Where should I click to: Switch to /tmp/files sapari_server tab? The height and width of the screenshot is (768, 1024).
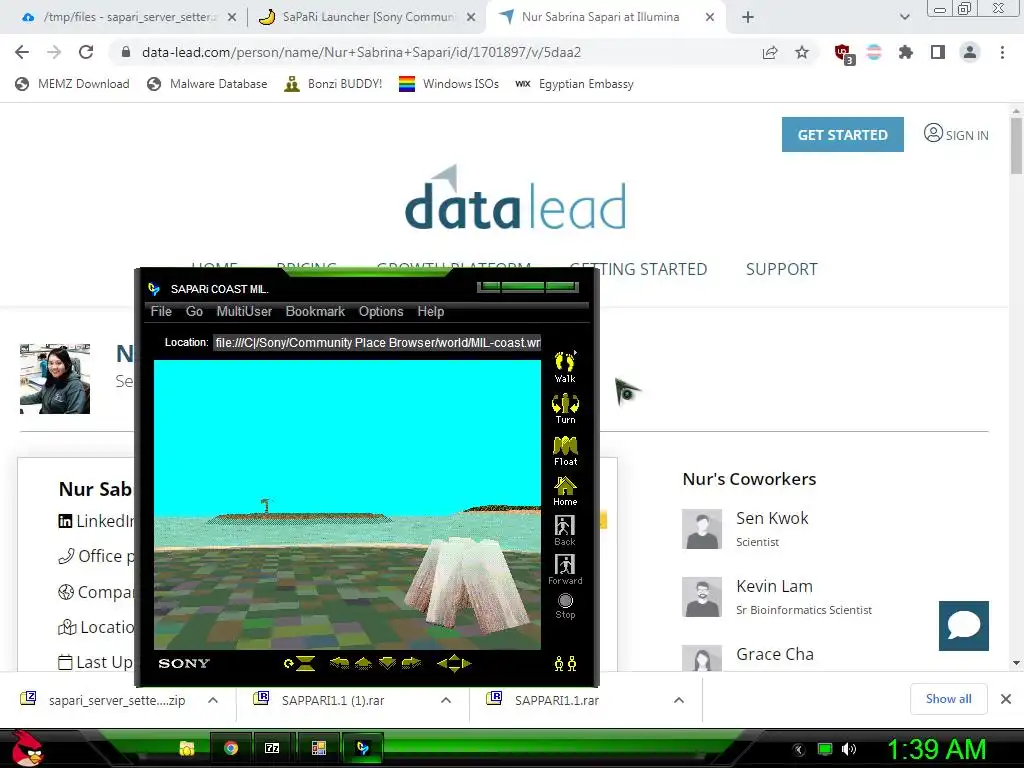(129, 18)
